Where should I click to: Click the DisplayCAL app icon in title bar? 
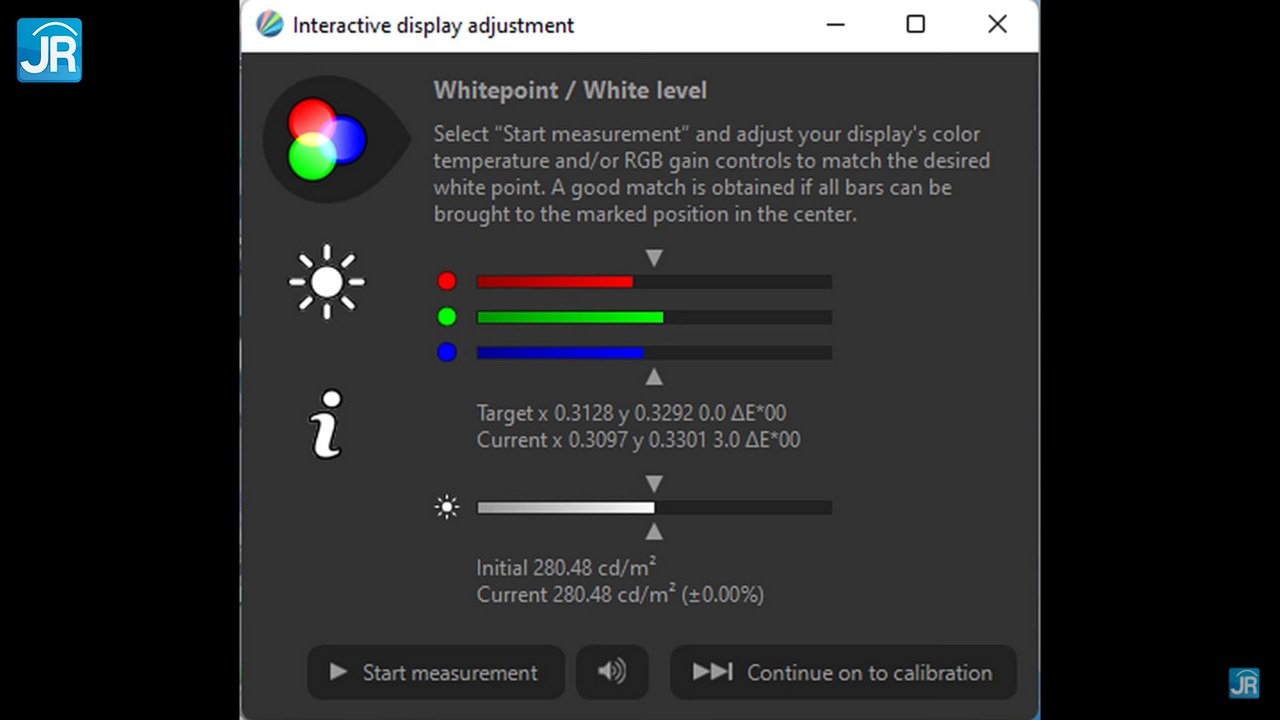269,25
